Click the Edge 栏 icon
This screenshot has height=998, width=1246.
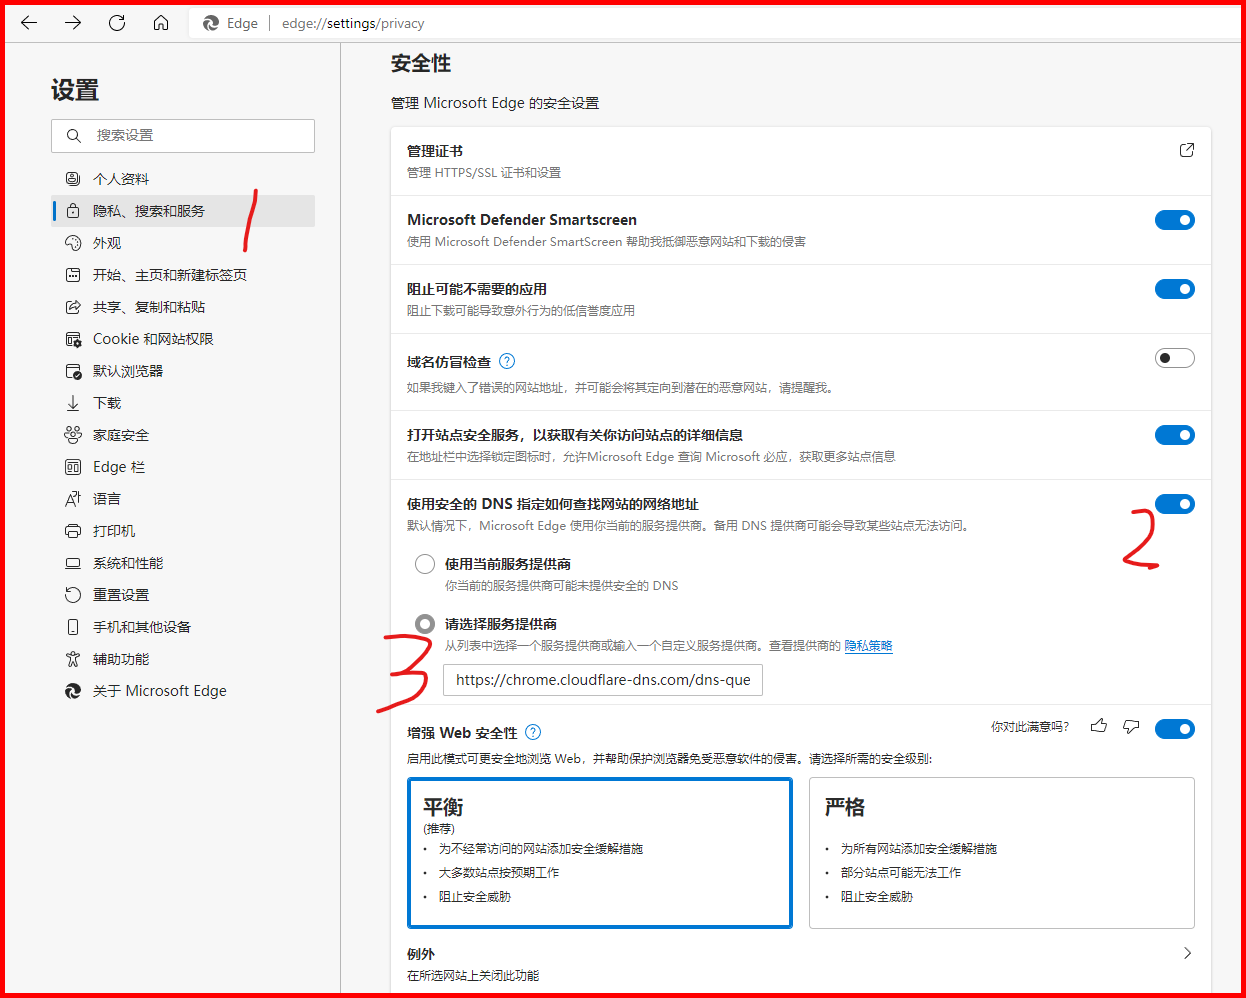click(73, 467)
